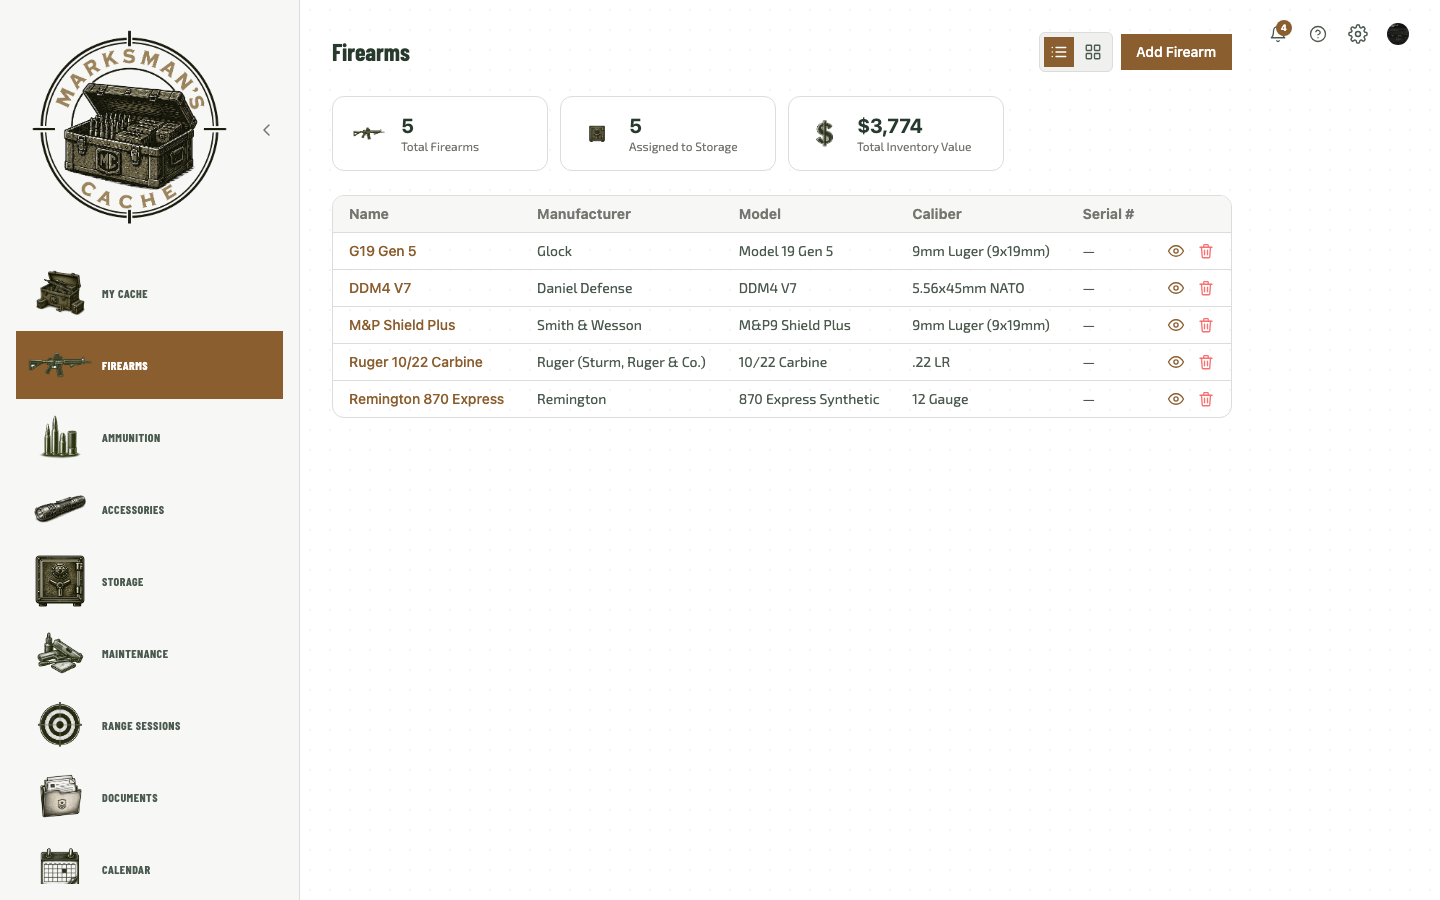Screen dimensions: 1440x900
Task: Delete the DDM4 V7 firearm
Action: click(1206, 288)
